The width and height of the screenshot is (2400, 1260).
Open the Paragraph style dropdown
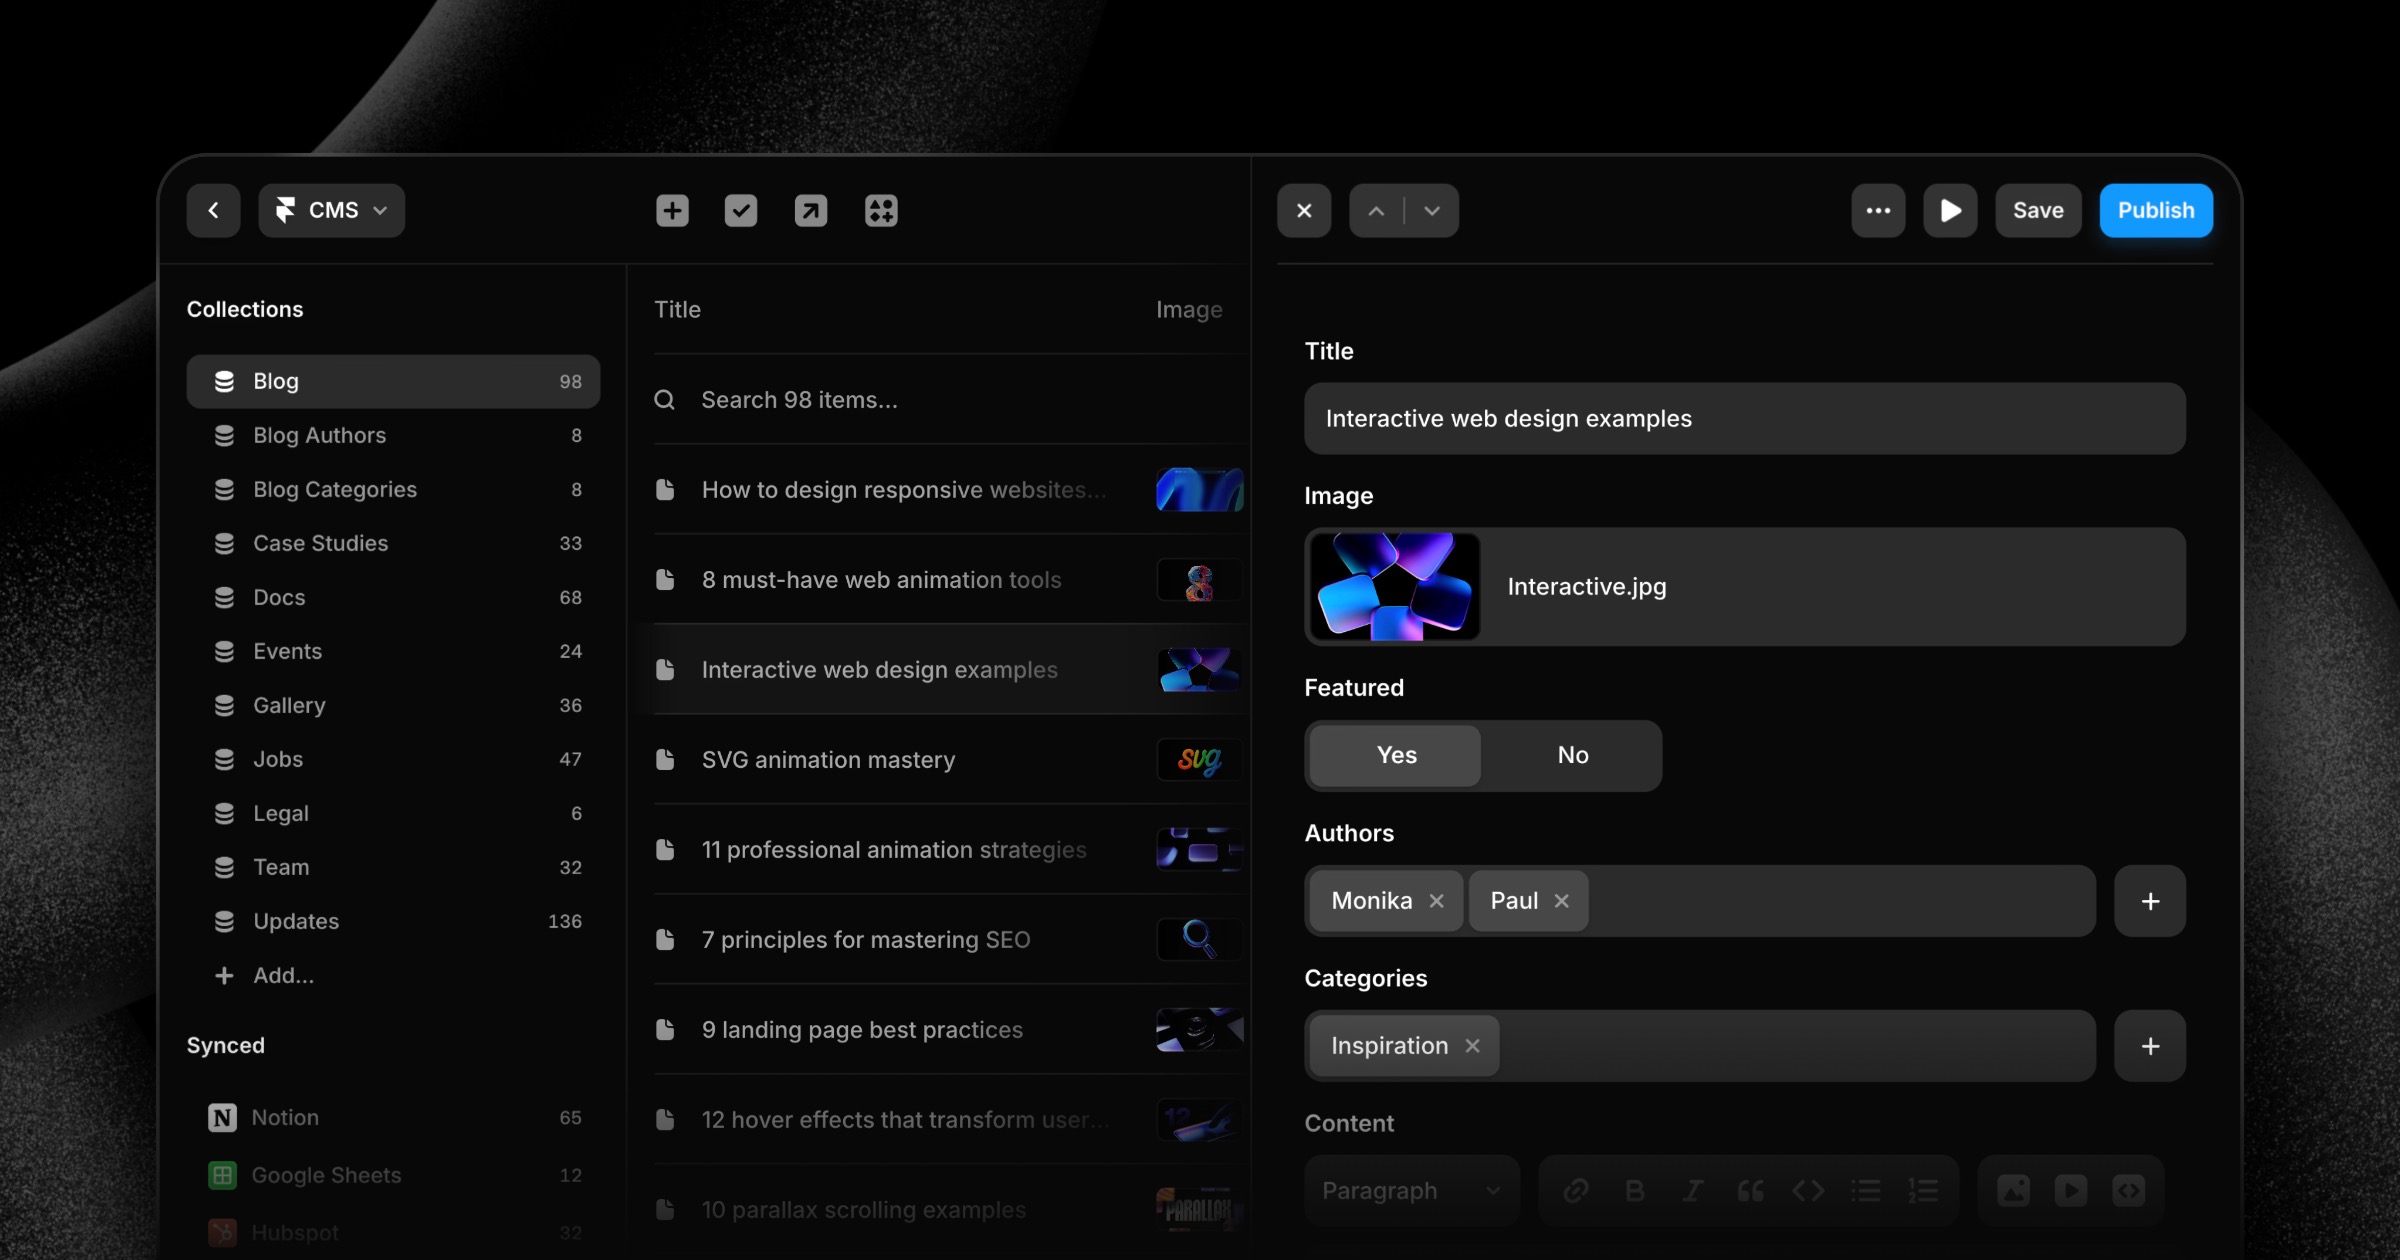coord(1410,1190)
